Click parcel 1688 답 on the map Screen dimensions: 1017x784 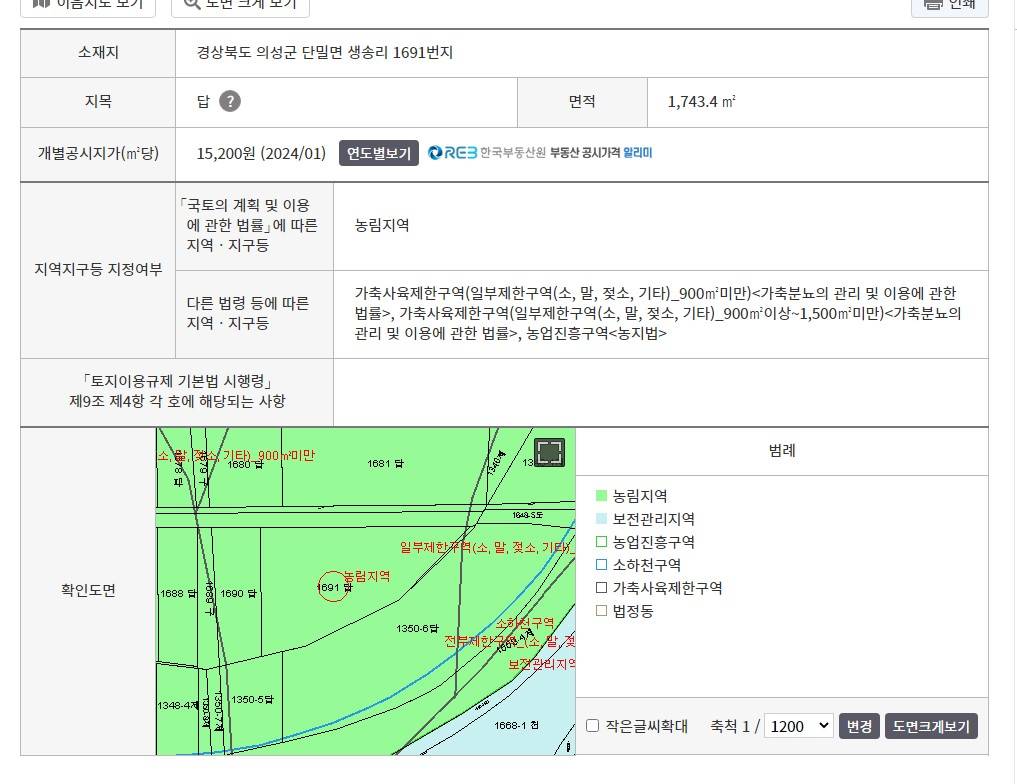[178, 593]
